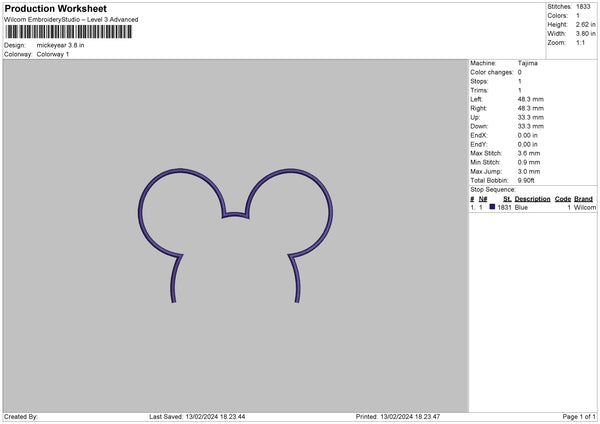Viewport: 600px width, 424px height.
Task: Click Total Bobbin value 9.90ft
Action: [x=526, y=180]
